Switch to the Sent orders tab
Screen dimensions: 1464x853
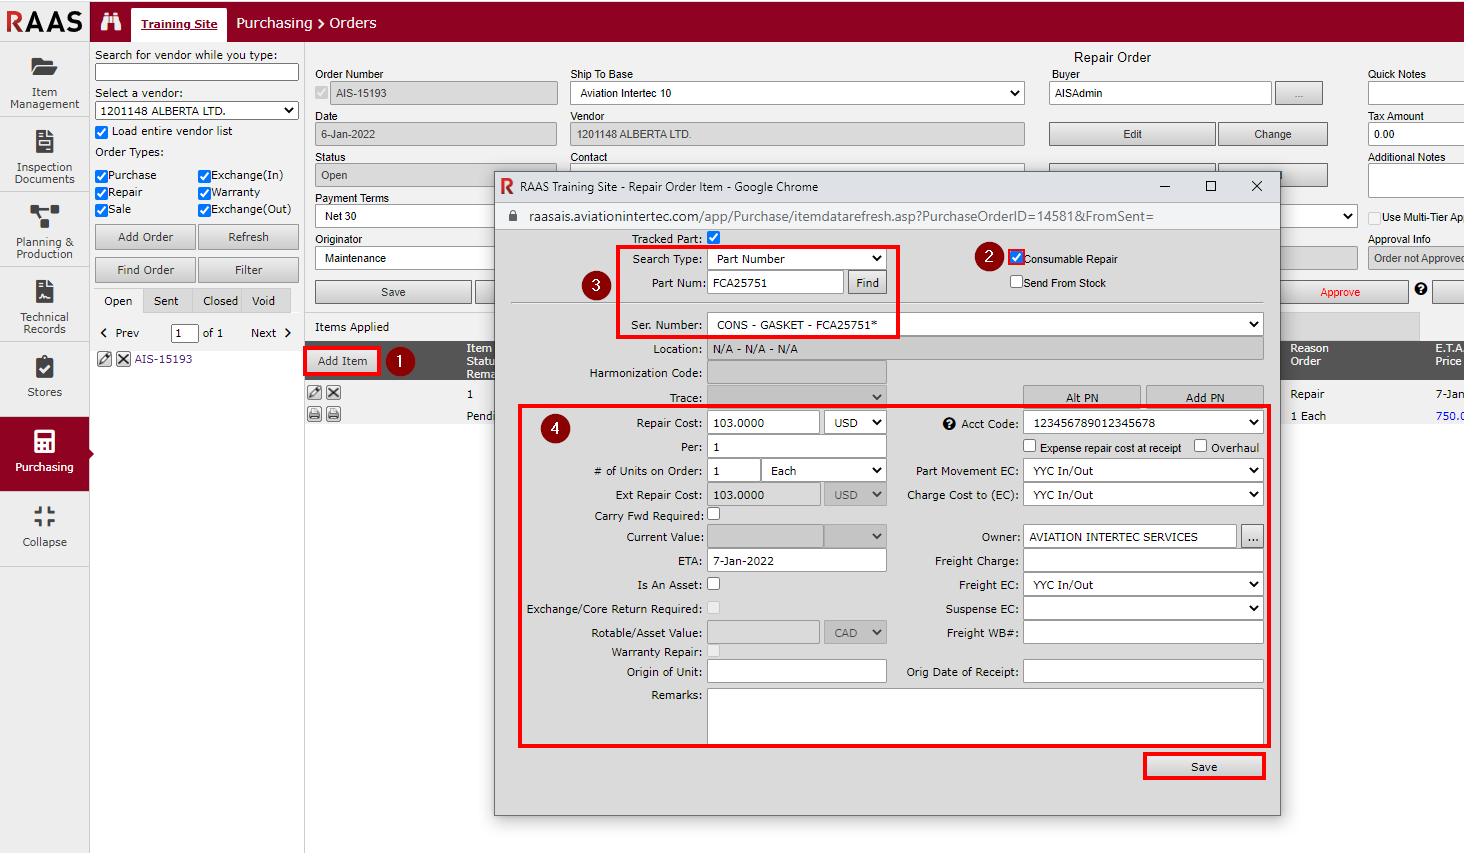[x=166, y=301]
